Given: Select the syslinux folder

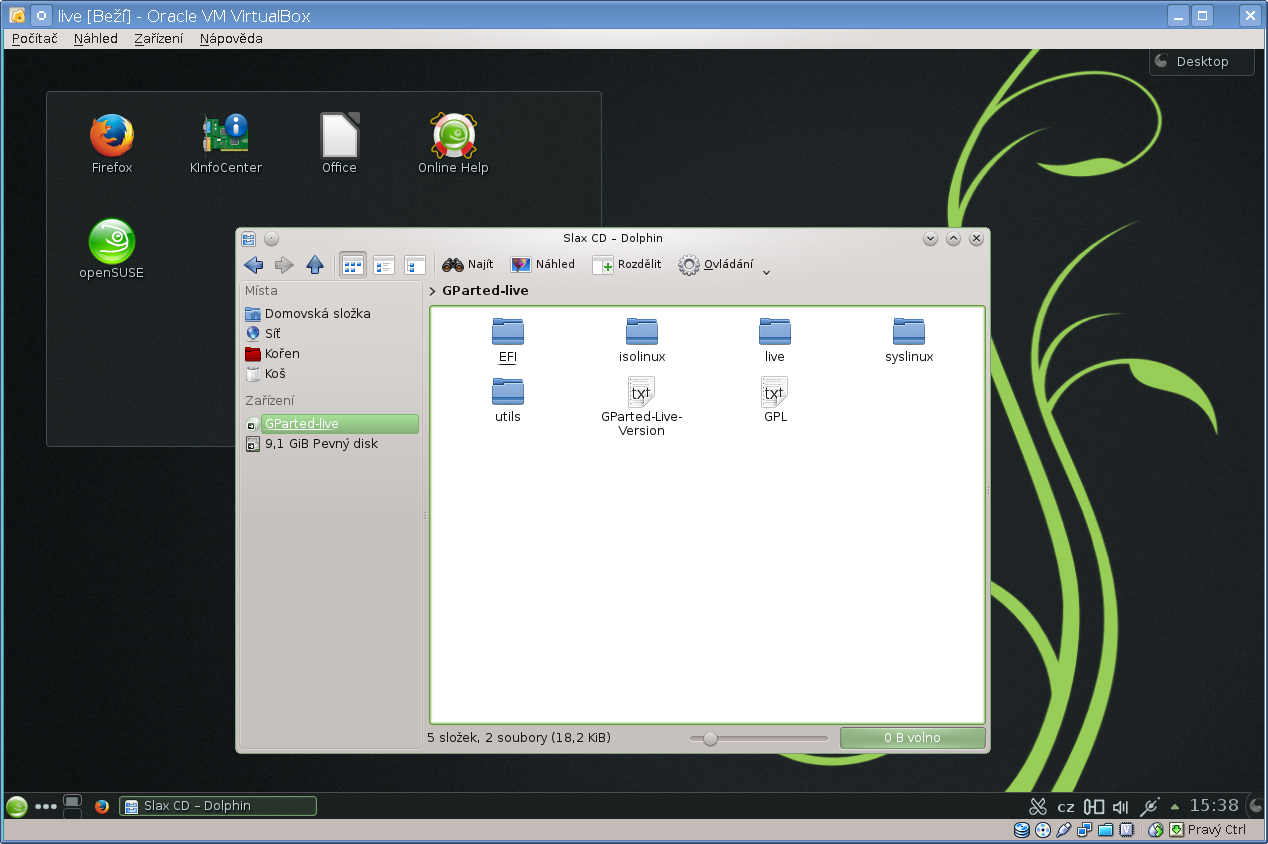Looking at the screenshot, I should (909, 341).
